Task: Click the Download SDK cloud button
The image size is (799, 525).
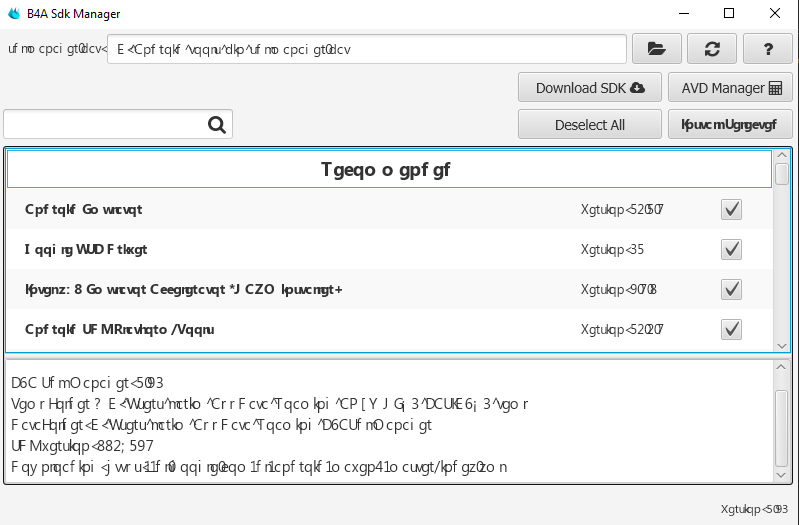Action: coord(590,88)
